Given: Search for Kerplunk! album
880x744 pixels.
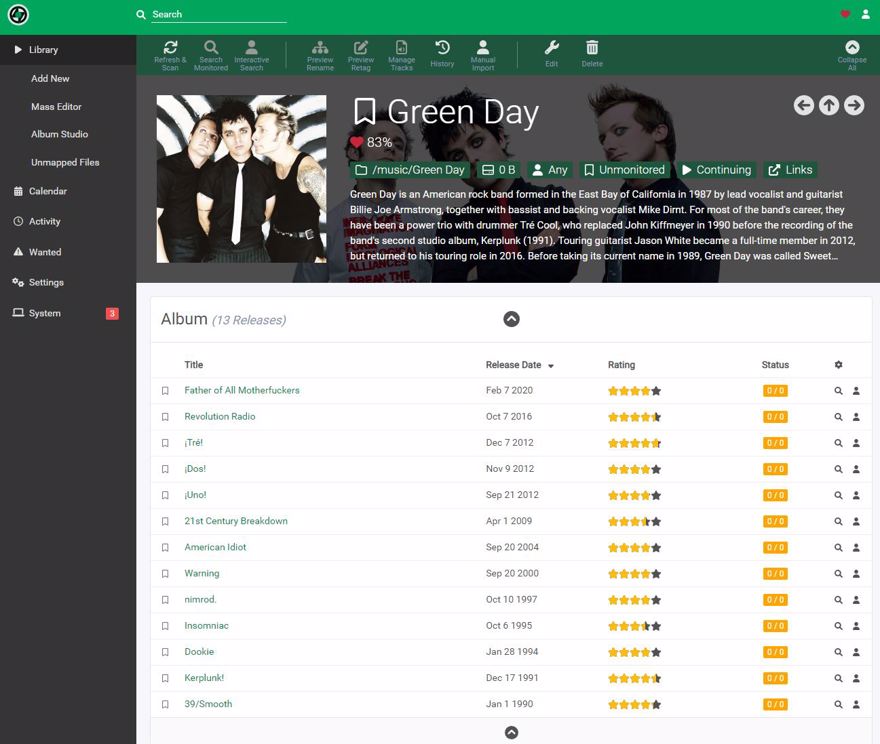Looking at the screenshot, I should 838,678.
